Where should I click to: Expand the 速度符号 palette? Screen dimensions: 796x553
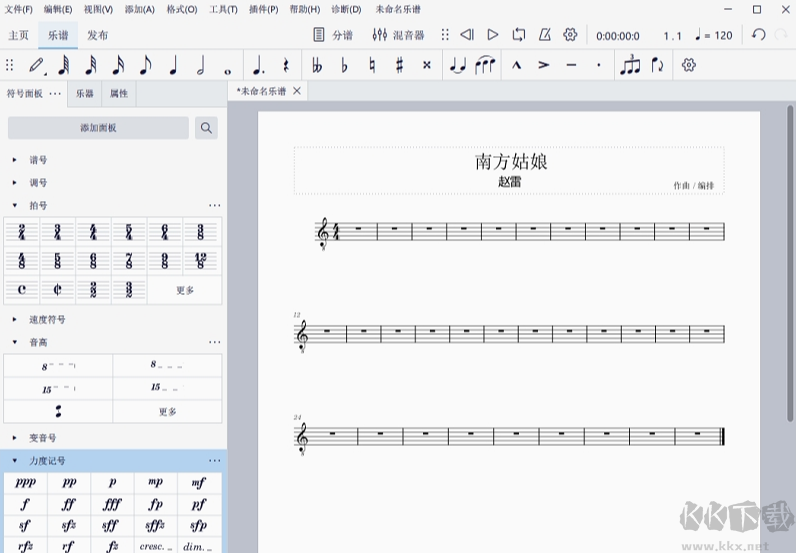tap(15, 320)
